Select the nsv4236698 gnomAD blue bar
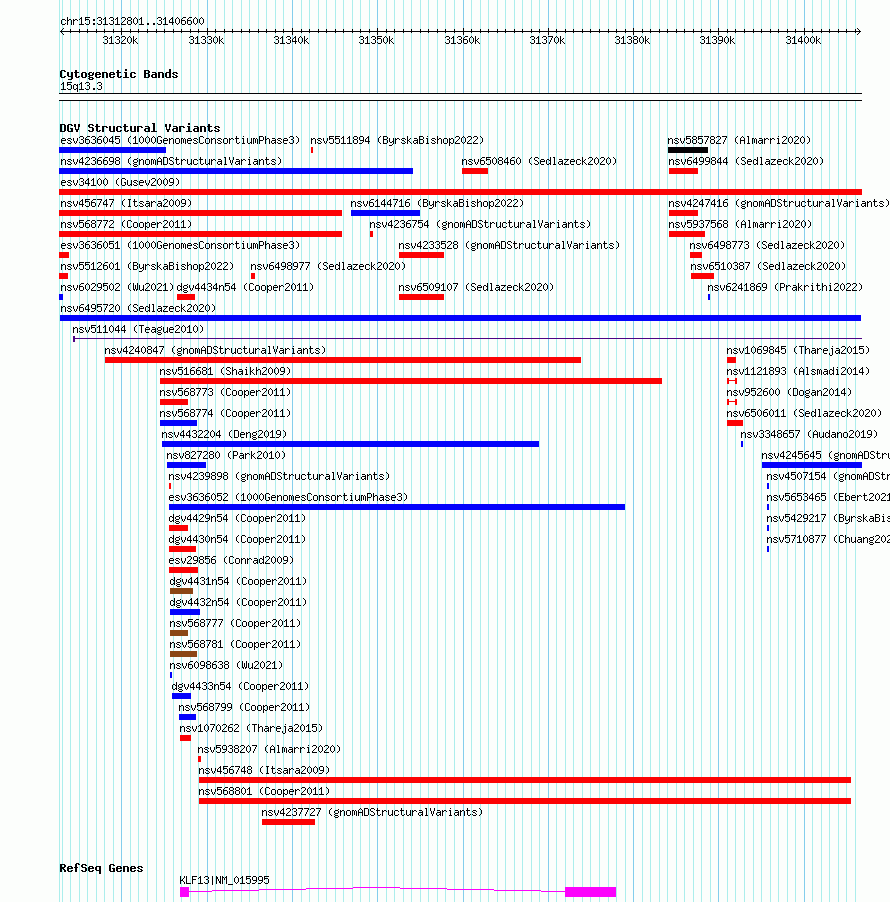Viewport: 890px width, 902px height. coord(236,171)
